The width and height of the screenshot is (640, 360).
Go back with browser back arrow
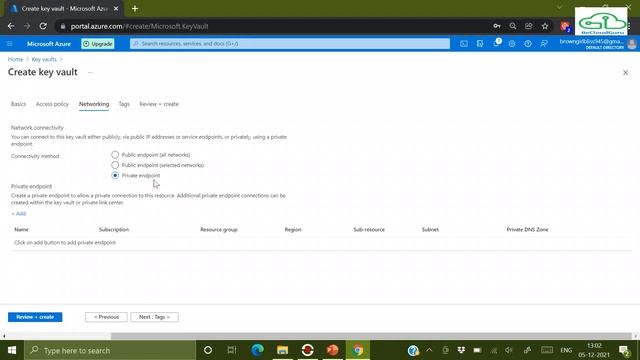click(11, 26)
